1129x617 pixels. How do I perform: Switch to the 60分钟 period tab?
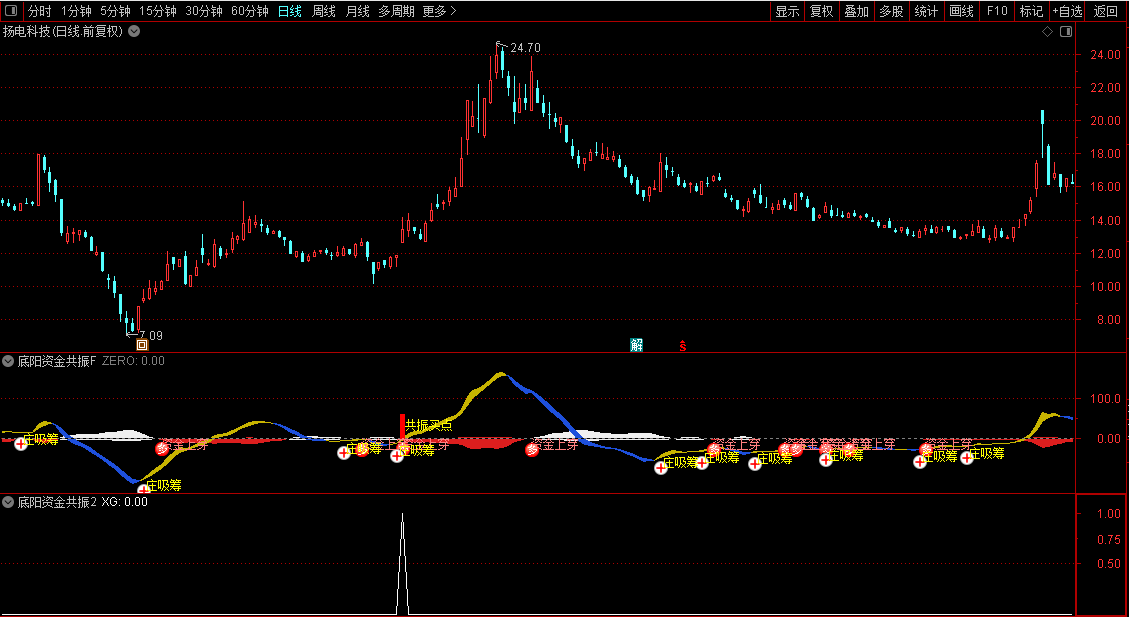pos(250,11)
